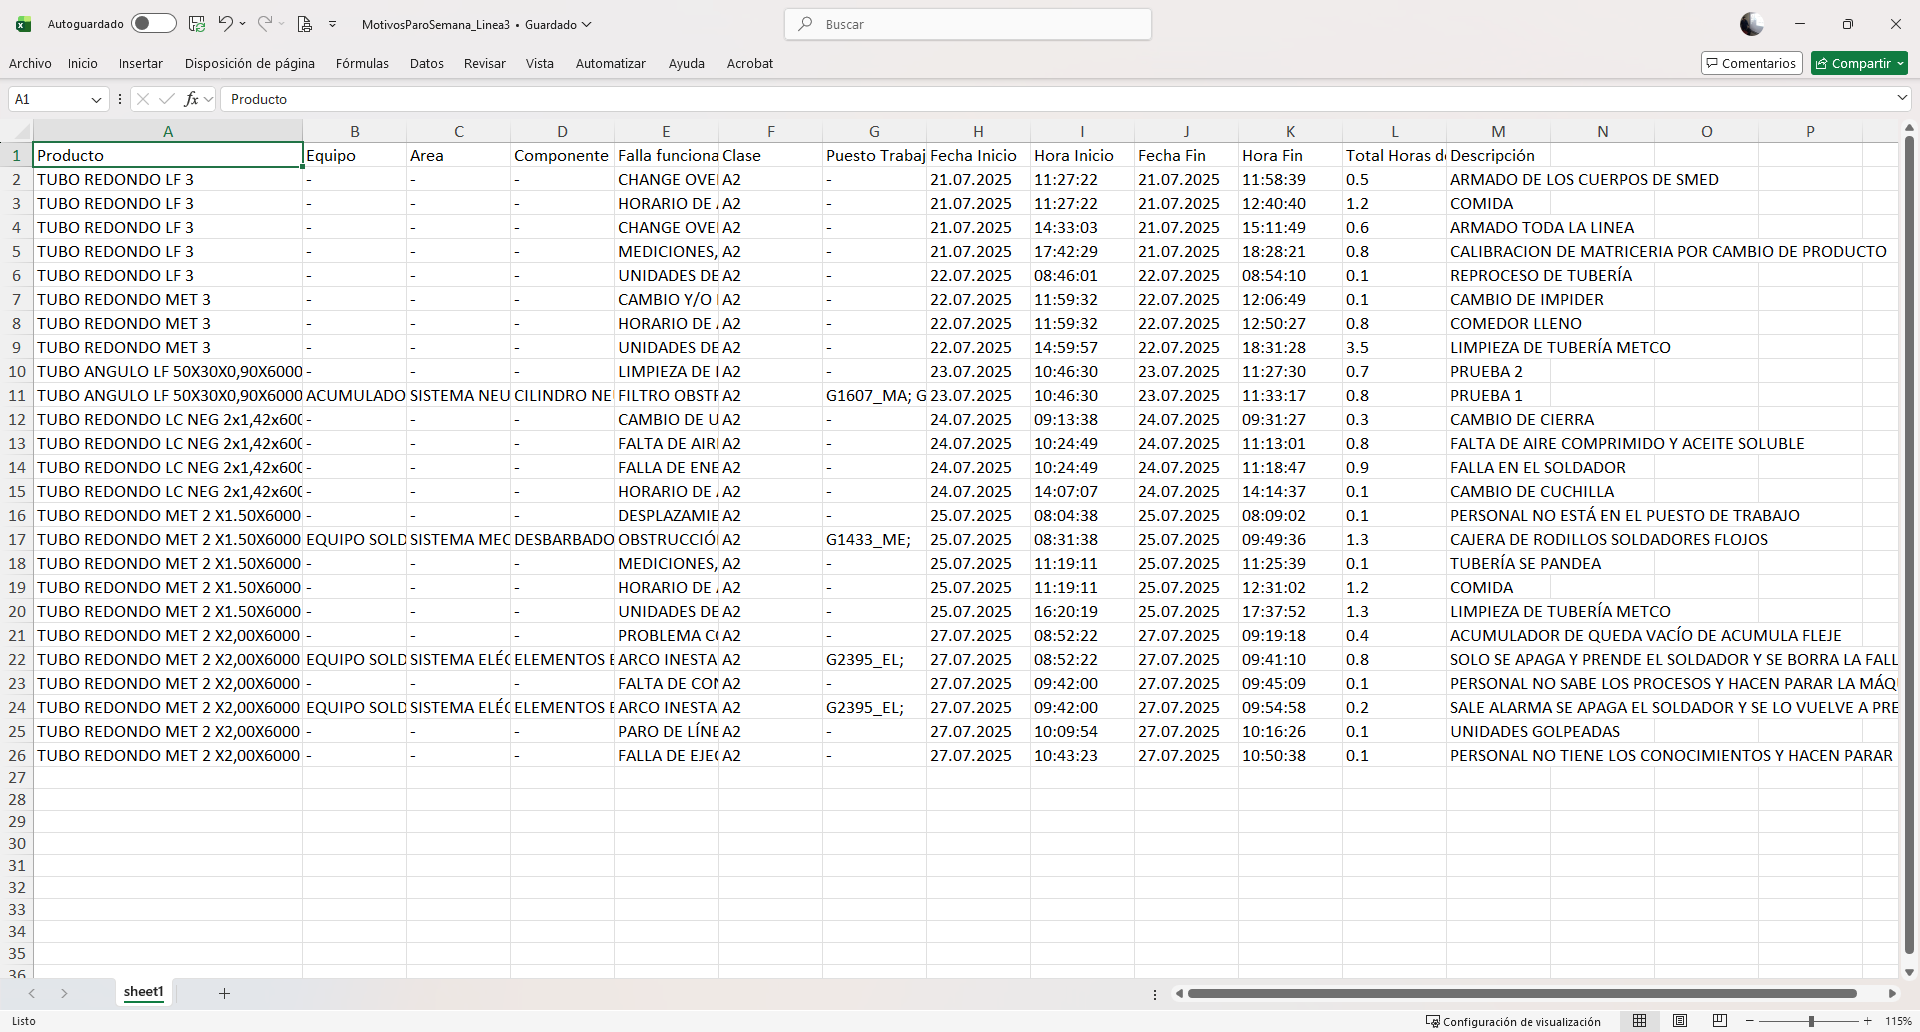Add a new sheet with plus icon
Image resolution: width=1920 pixels, height=1032 pixels.
pyautogui.click(x=224, y=993)
